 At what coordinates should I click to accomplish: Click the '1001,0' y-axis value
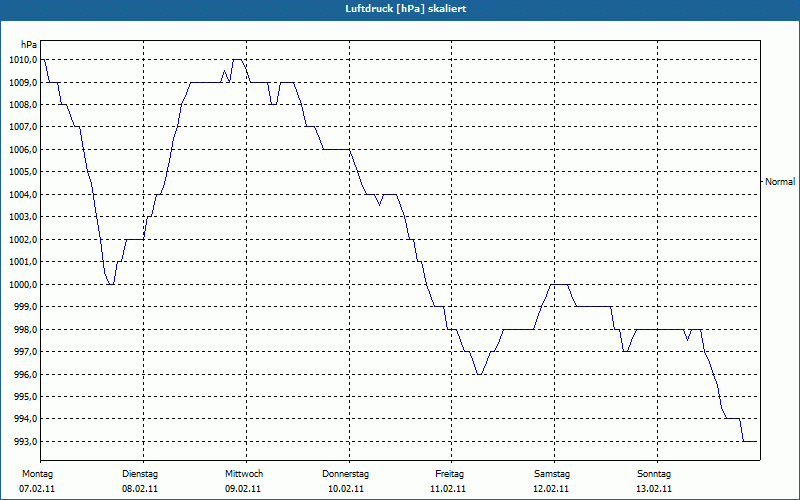tap(23, 261)
